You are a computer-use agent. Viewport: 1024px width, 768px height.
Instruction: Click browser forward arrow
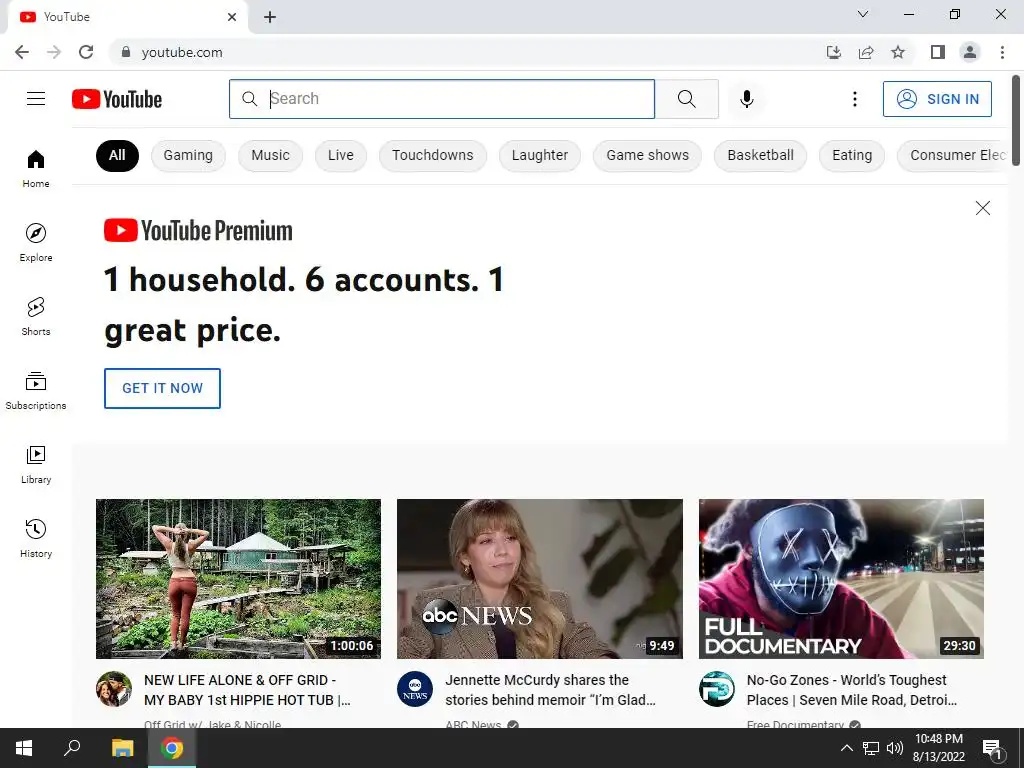54,52
